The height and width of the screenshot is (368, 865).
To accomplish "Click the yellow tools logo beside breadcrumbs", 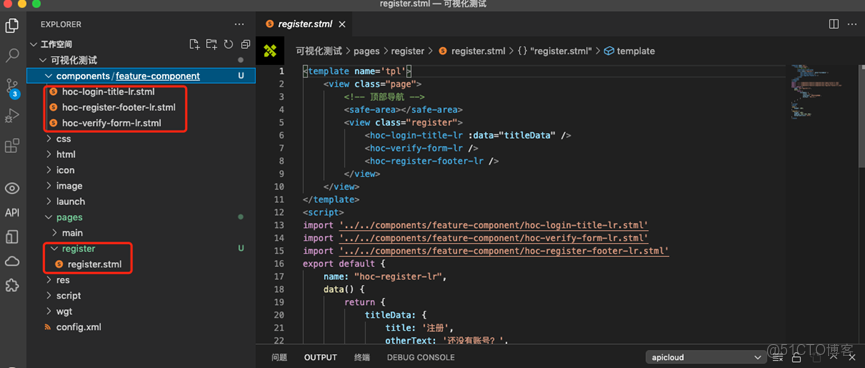I will pos(270,51).
